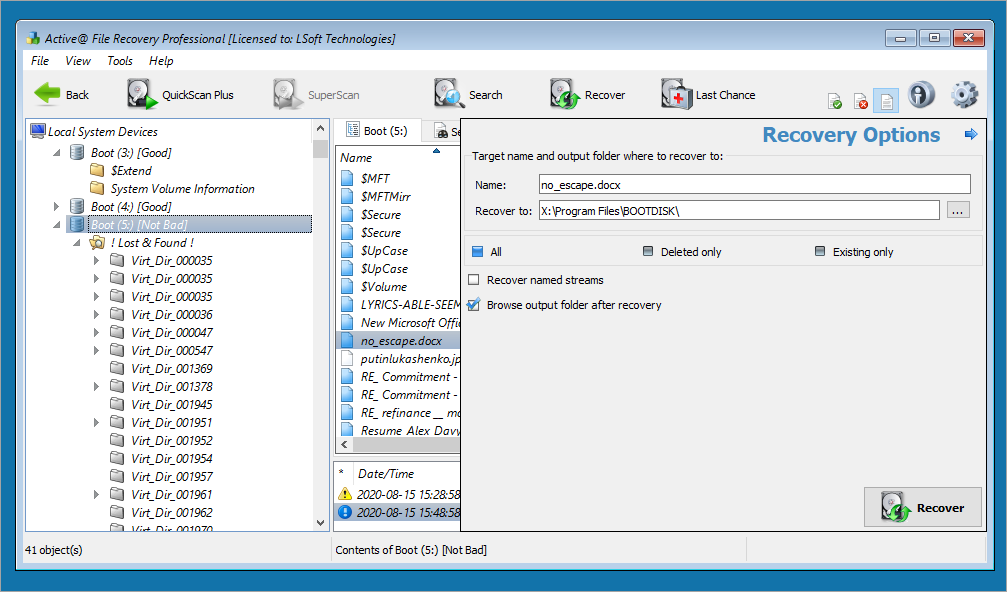Open the Help menu
The width and height of the screenshot is (1007, 592).
pos(161,60)
